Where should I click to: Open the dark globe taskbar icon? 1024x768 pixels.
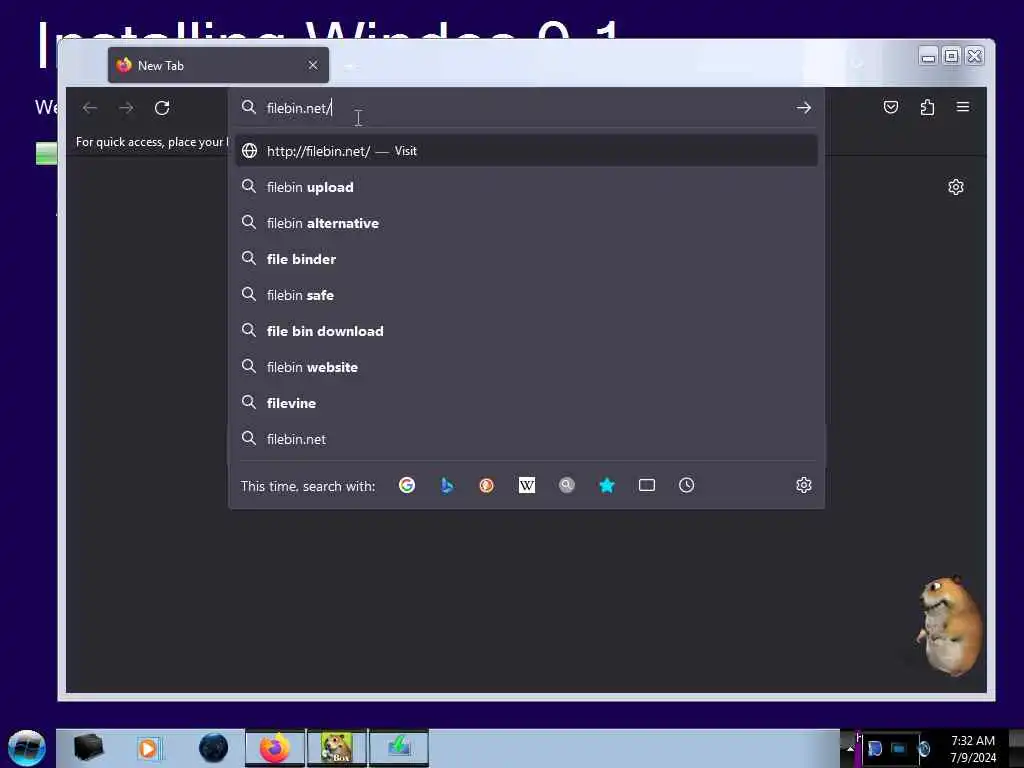214,748
